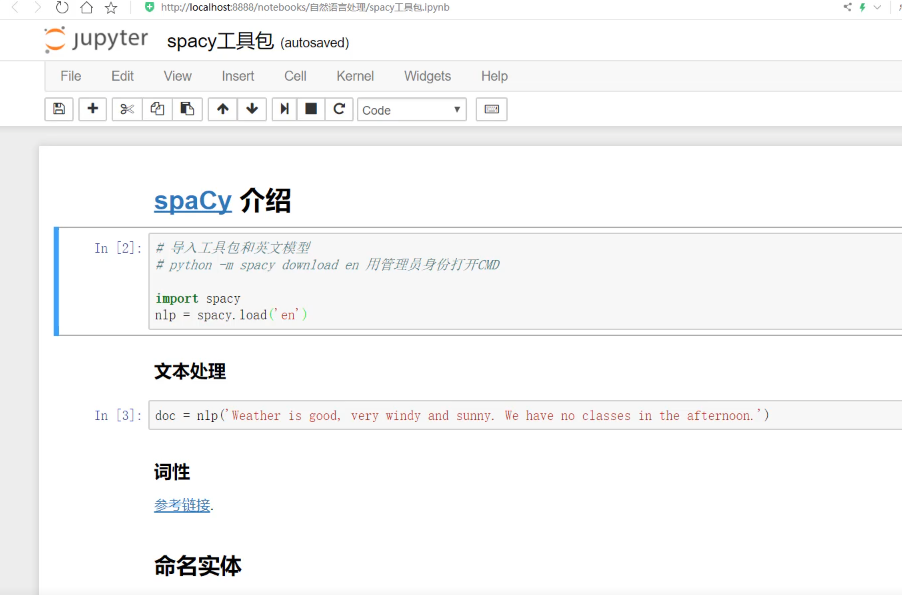
Task: Follow the 参考链接 hyperlink
Action: tap(182, 505)
